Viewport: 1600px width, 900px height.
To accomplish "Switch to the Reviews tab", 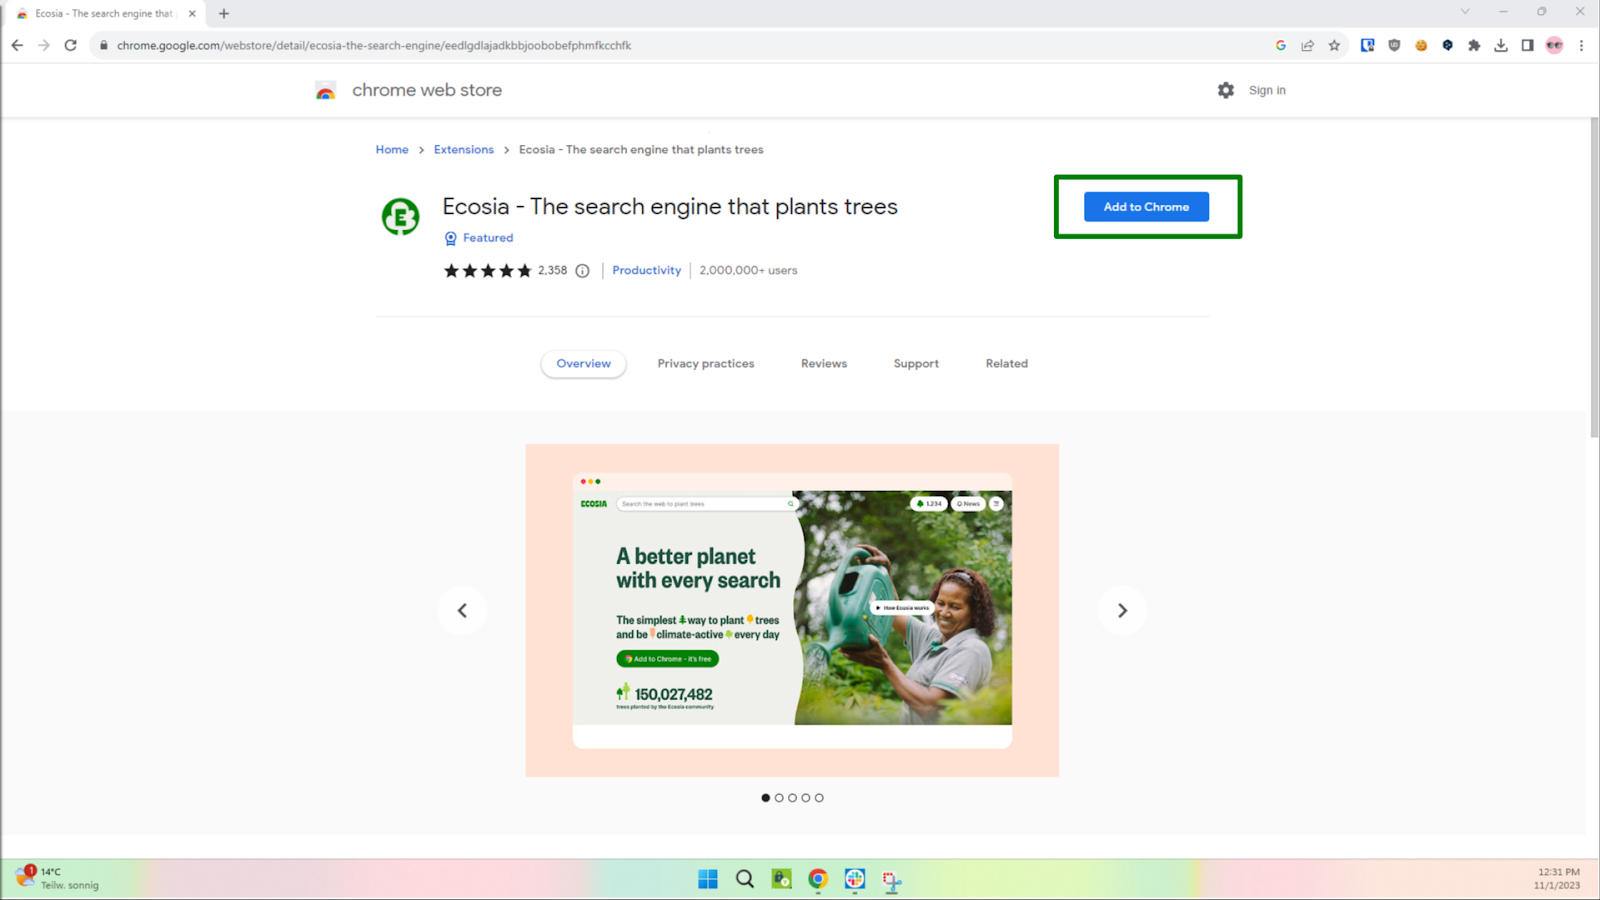I will pos(824,364).
